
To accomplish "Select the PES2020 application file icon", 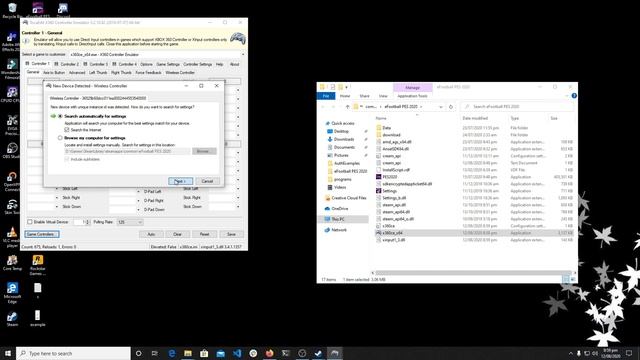I will 378,177.
